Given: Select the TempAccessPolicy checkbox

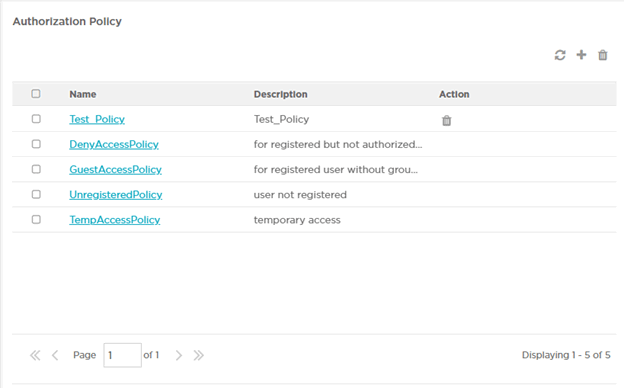Looking at the screenshot, I should (36, 219).
